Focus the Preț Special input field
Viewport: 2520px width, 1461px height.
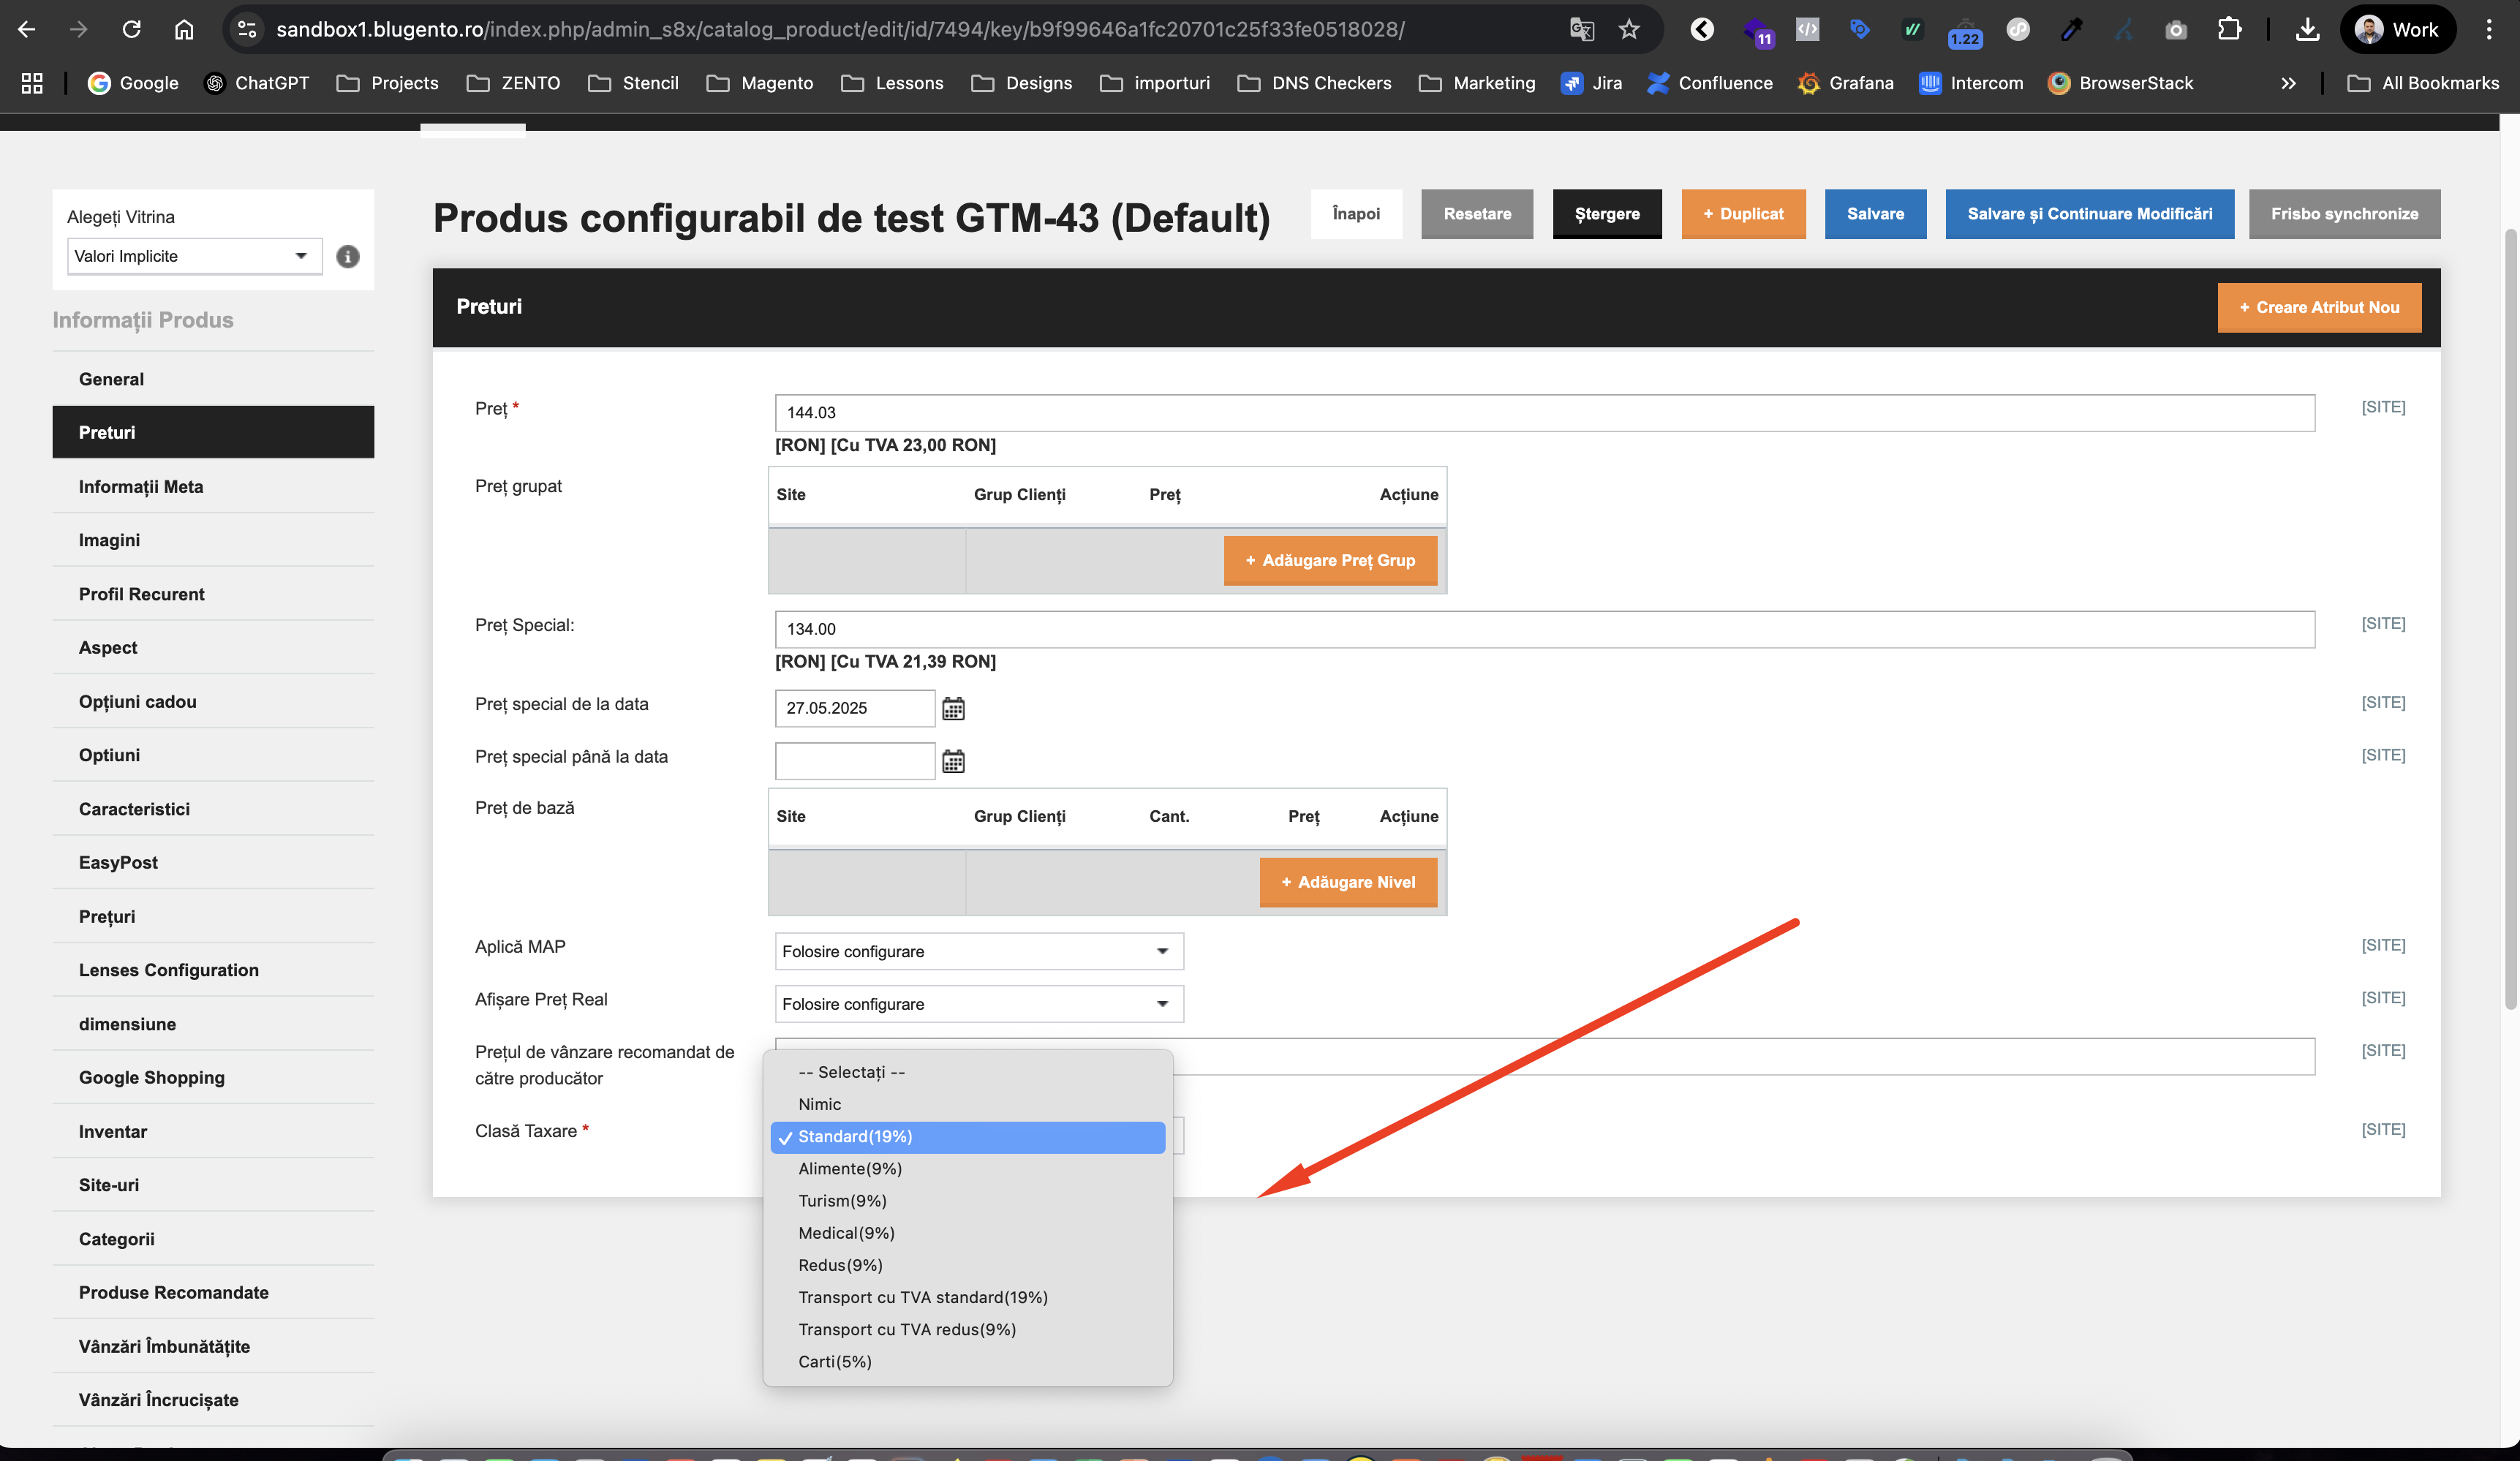coord(1544,629)
